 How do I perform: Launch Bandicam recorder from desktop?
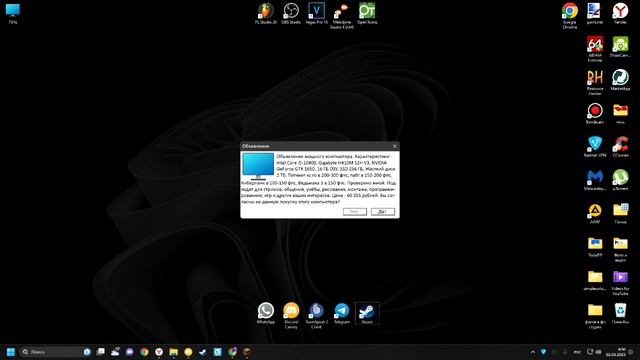(595, 113)
